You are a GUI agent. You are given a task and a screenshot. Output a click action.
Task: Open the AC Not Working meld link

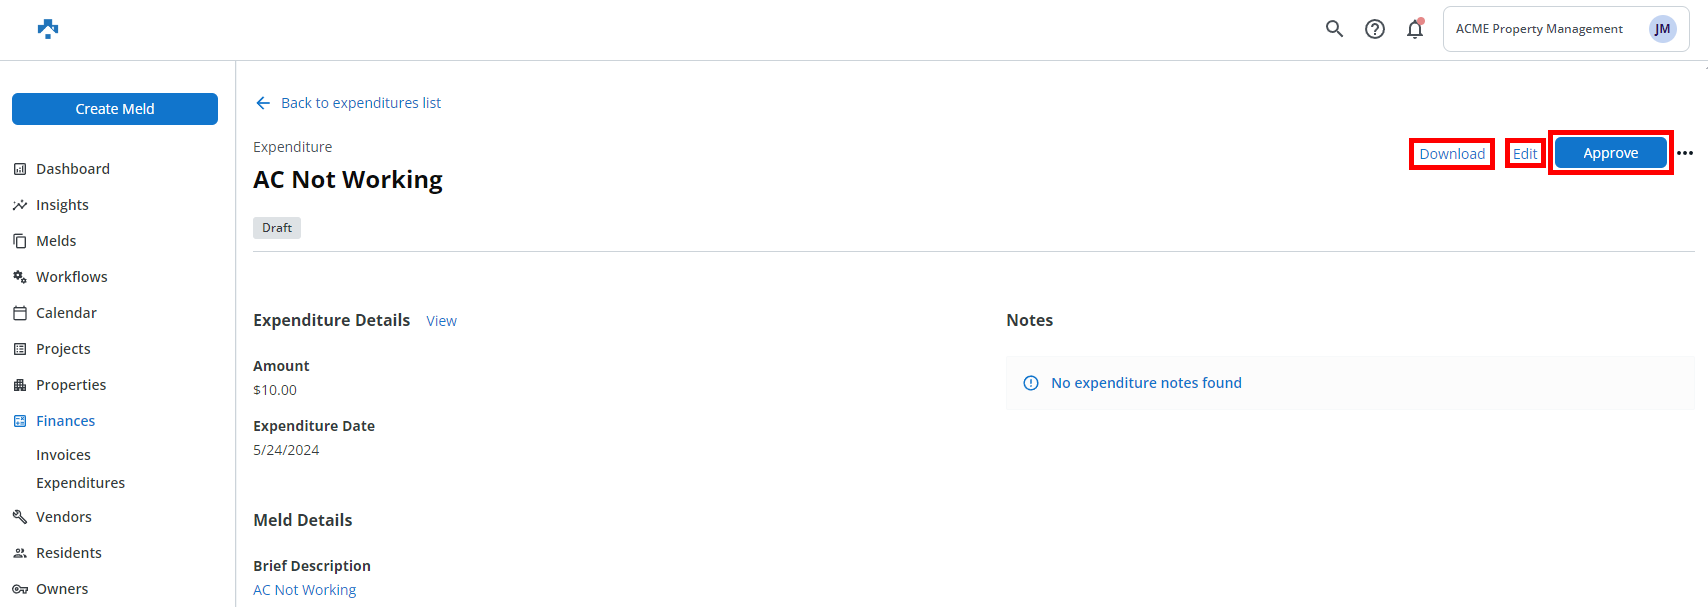304,590
